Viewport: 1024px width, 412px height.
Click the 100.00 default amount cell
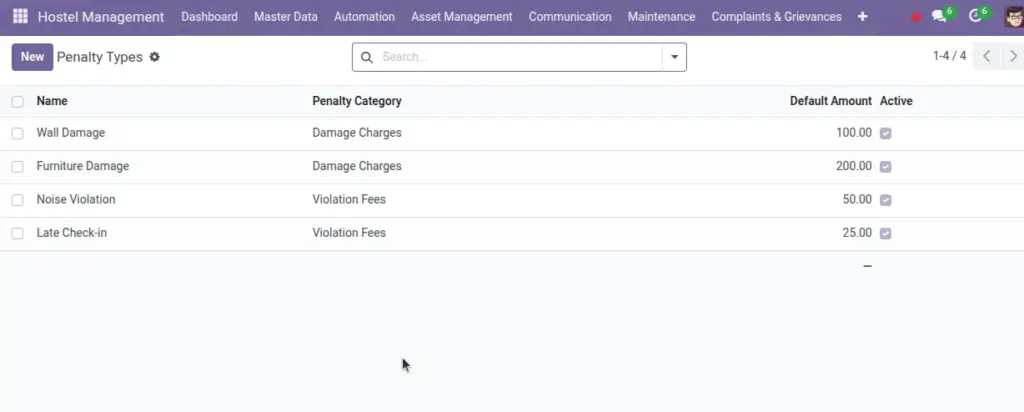pos(854,133)
